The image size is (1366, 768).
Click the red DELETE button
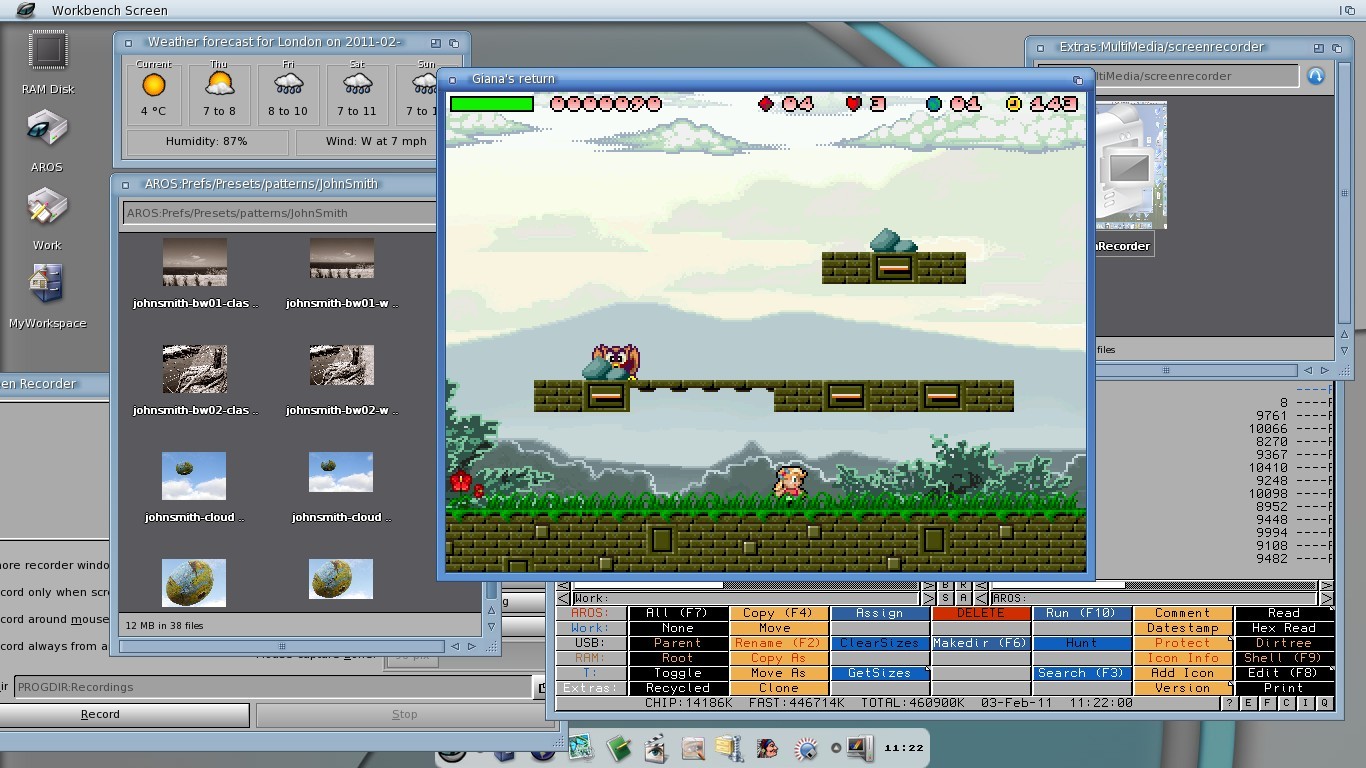click(x=980, y=613)
